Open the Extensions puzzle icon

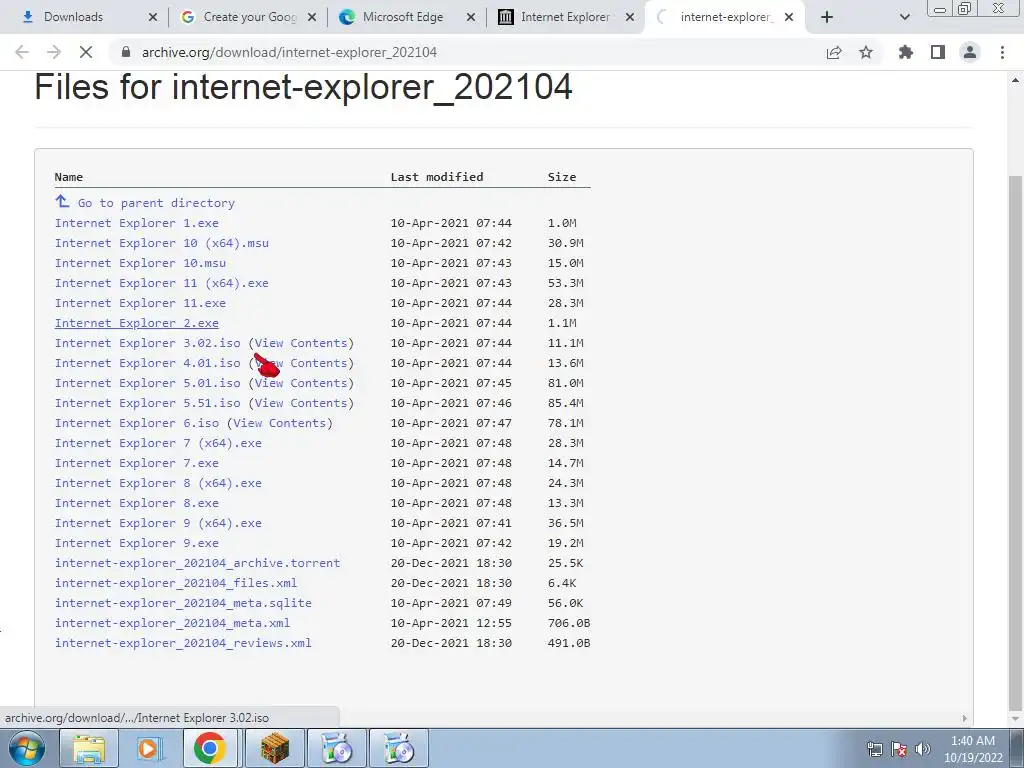point(905,52)
